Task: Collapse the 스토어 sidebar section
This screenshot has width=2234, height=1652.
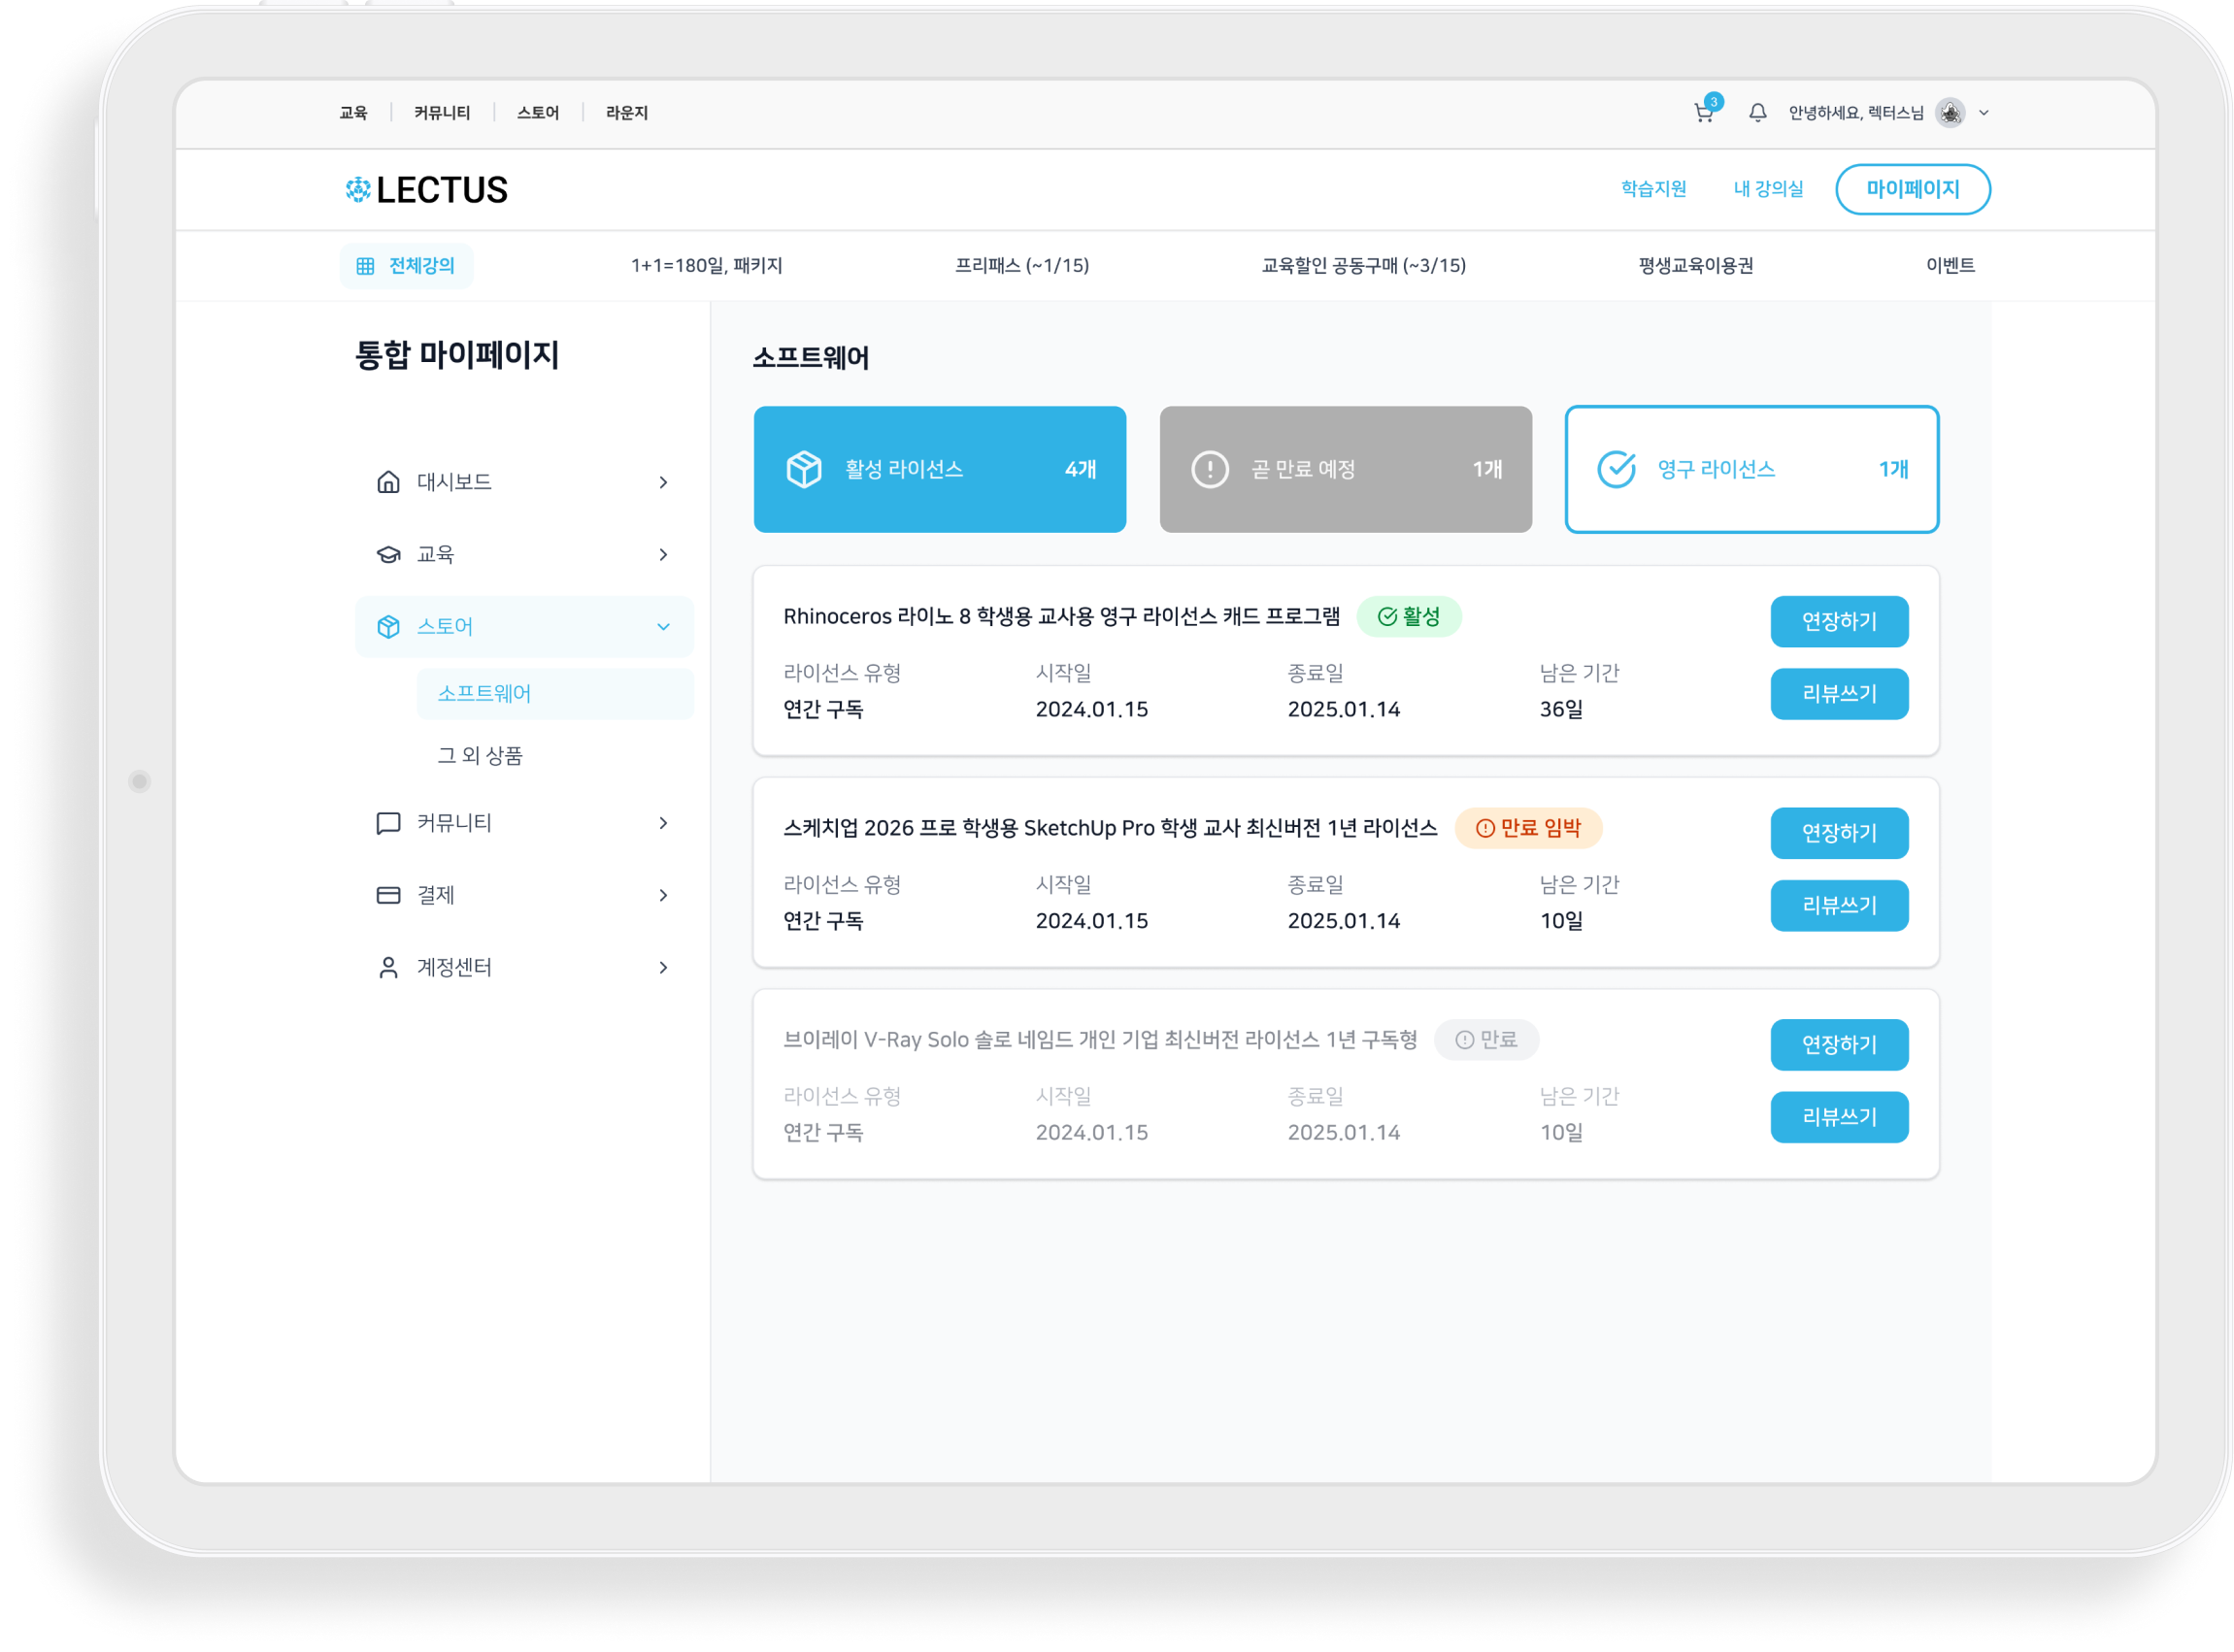Action: coord(663,627)
